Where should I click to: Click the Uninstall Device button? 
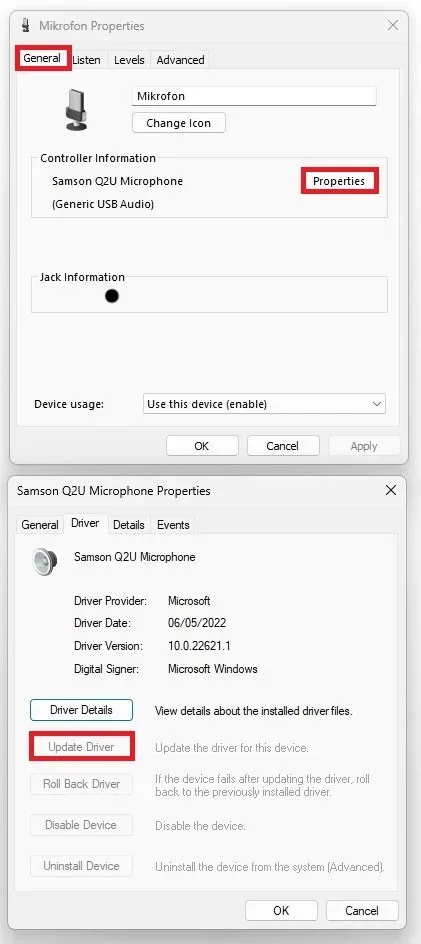(x=81, y=866)
